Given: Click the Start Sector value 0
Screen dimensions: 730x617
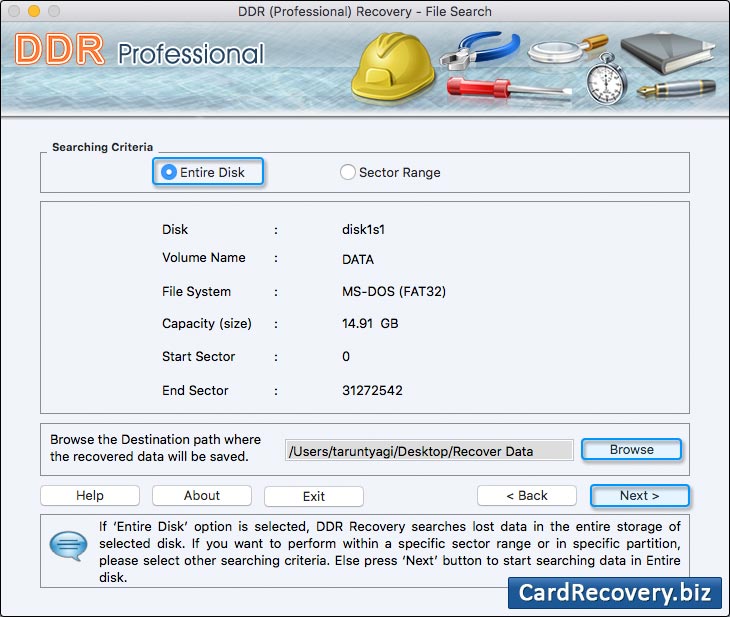Looking at the screenshot, I should coord(346,357).
